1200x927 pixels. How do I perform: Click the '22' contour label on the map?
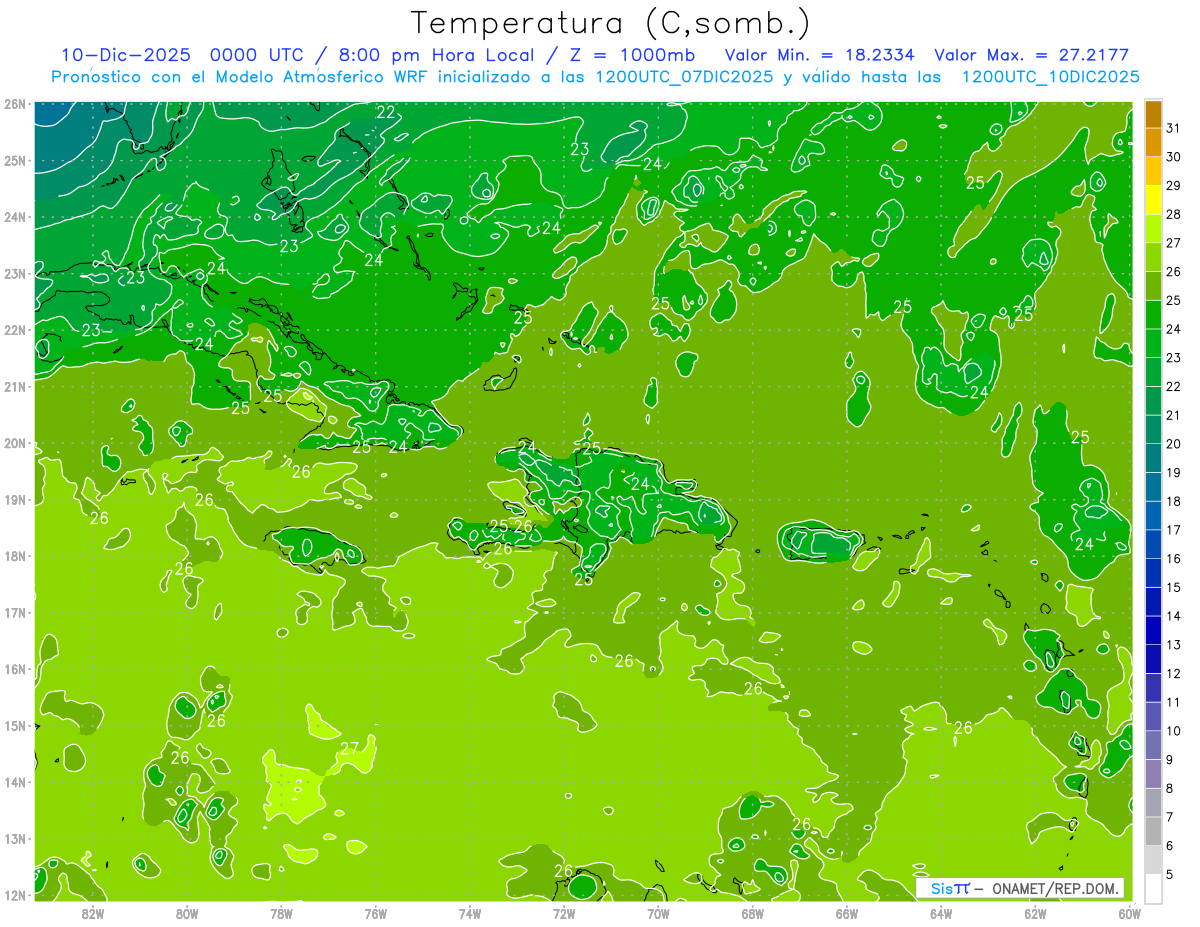pyautogui.click(x=385, y=112)
